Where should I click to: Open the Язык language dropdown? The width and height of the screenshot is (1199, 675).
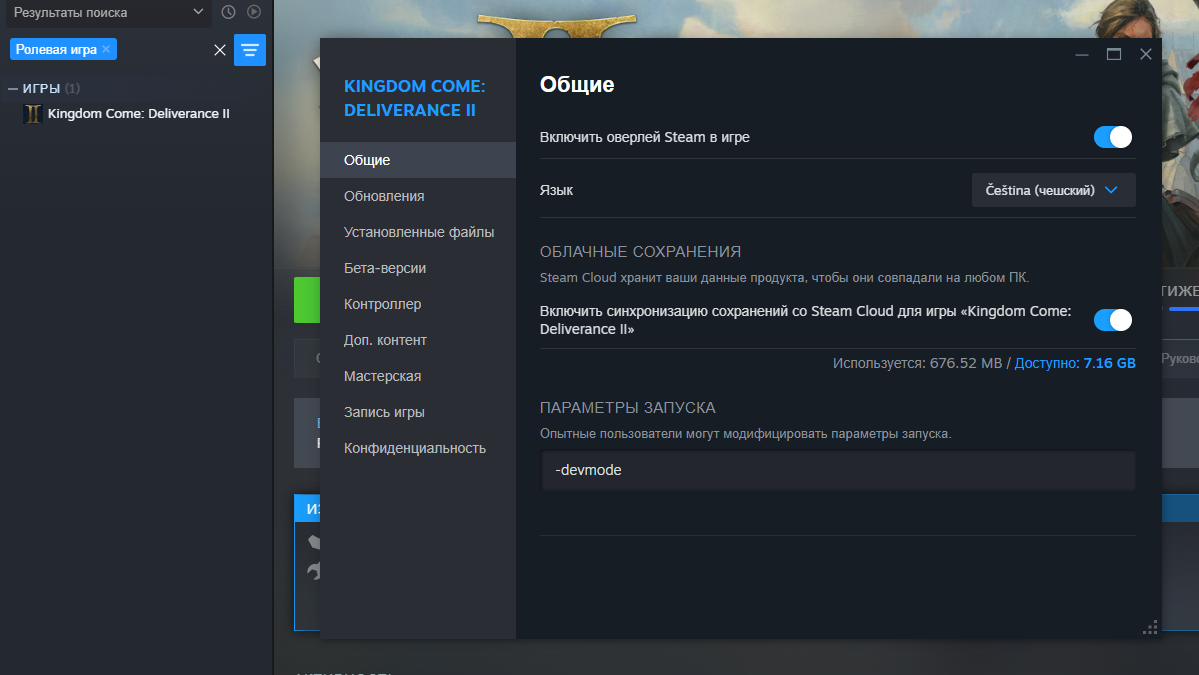tap(1053, 190)
